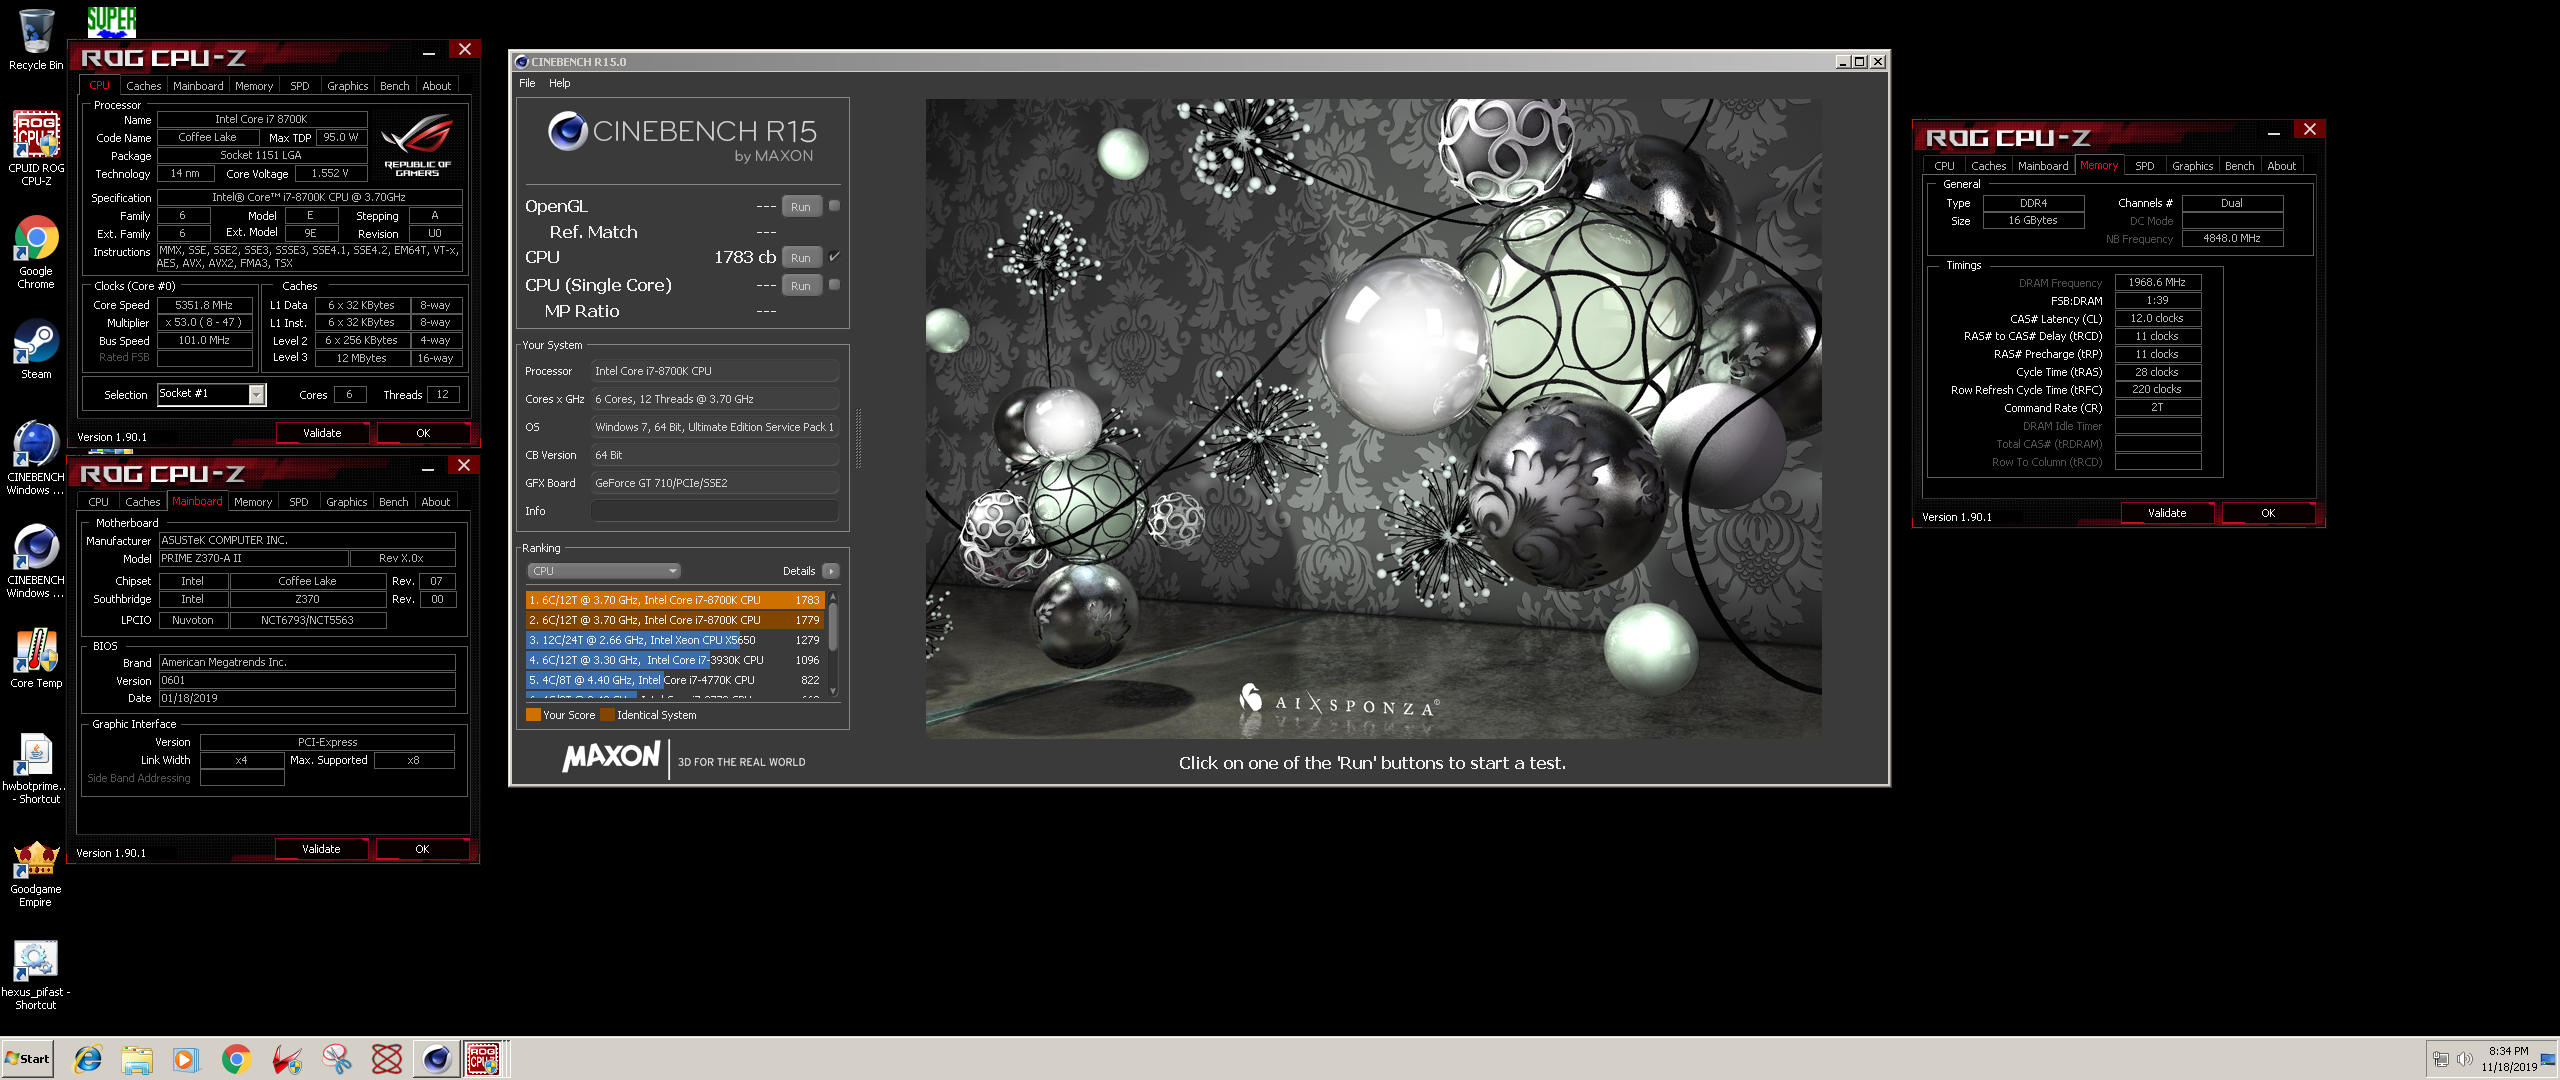
Task: Launch CPUID ROG CPU-Z desktop shortcut
Action: pyautogui.click(x=36, y=146)
